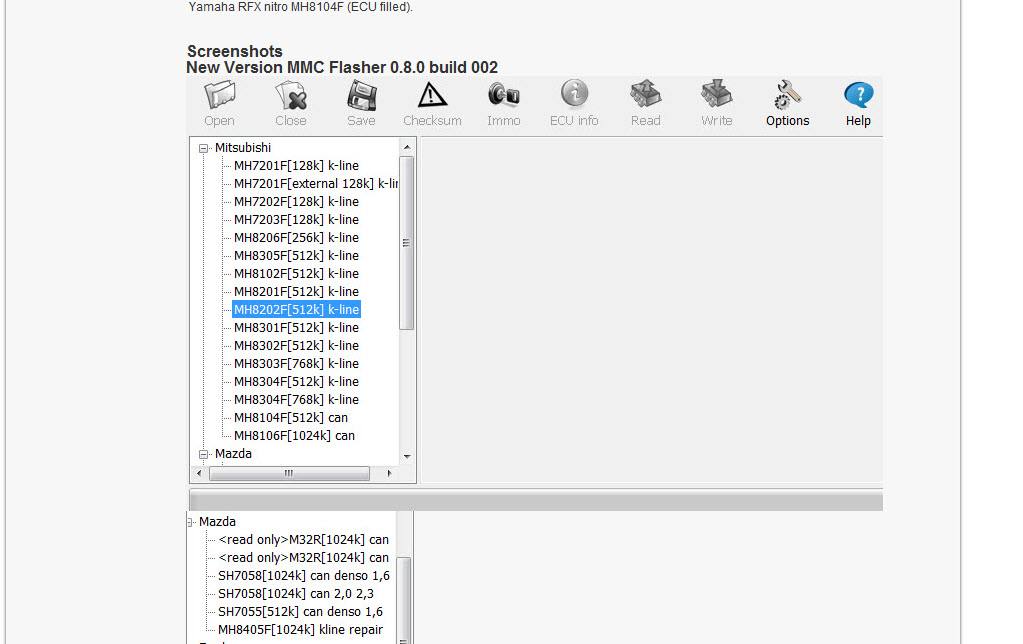Viewport: 1023px width, 644px height.
Task: Click the Open file toolbar icon
Action: [x=219, y=104]
